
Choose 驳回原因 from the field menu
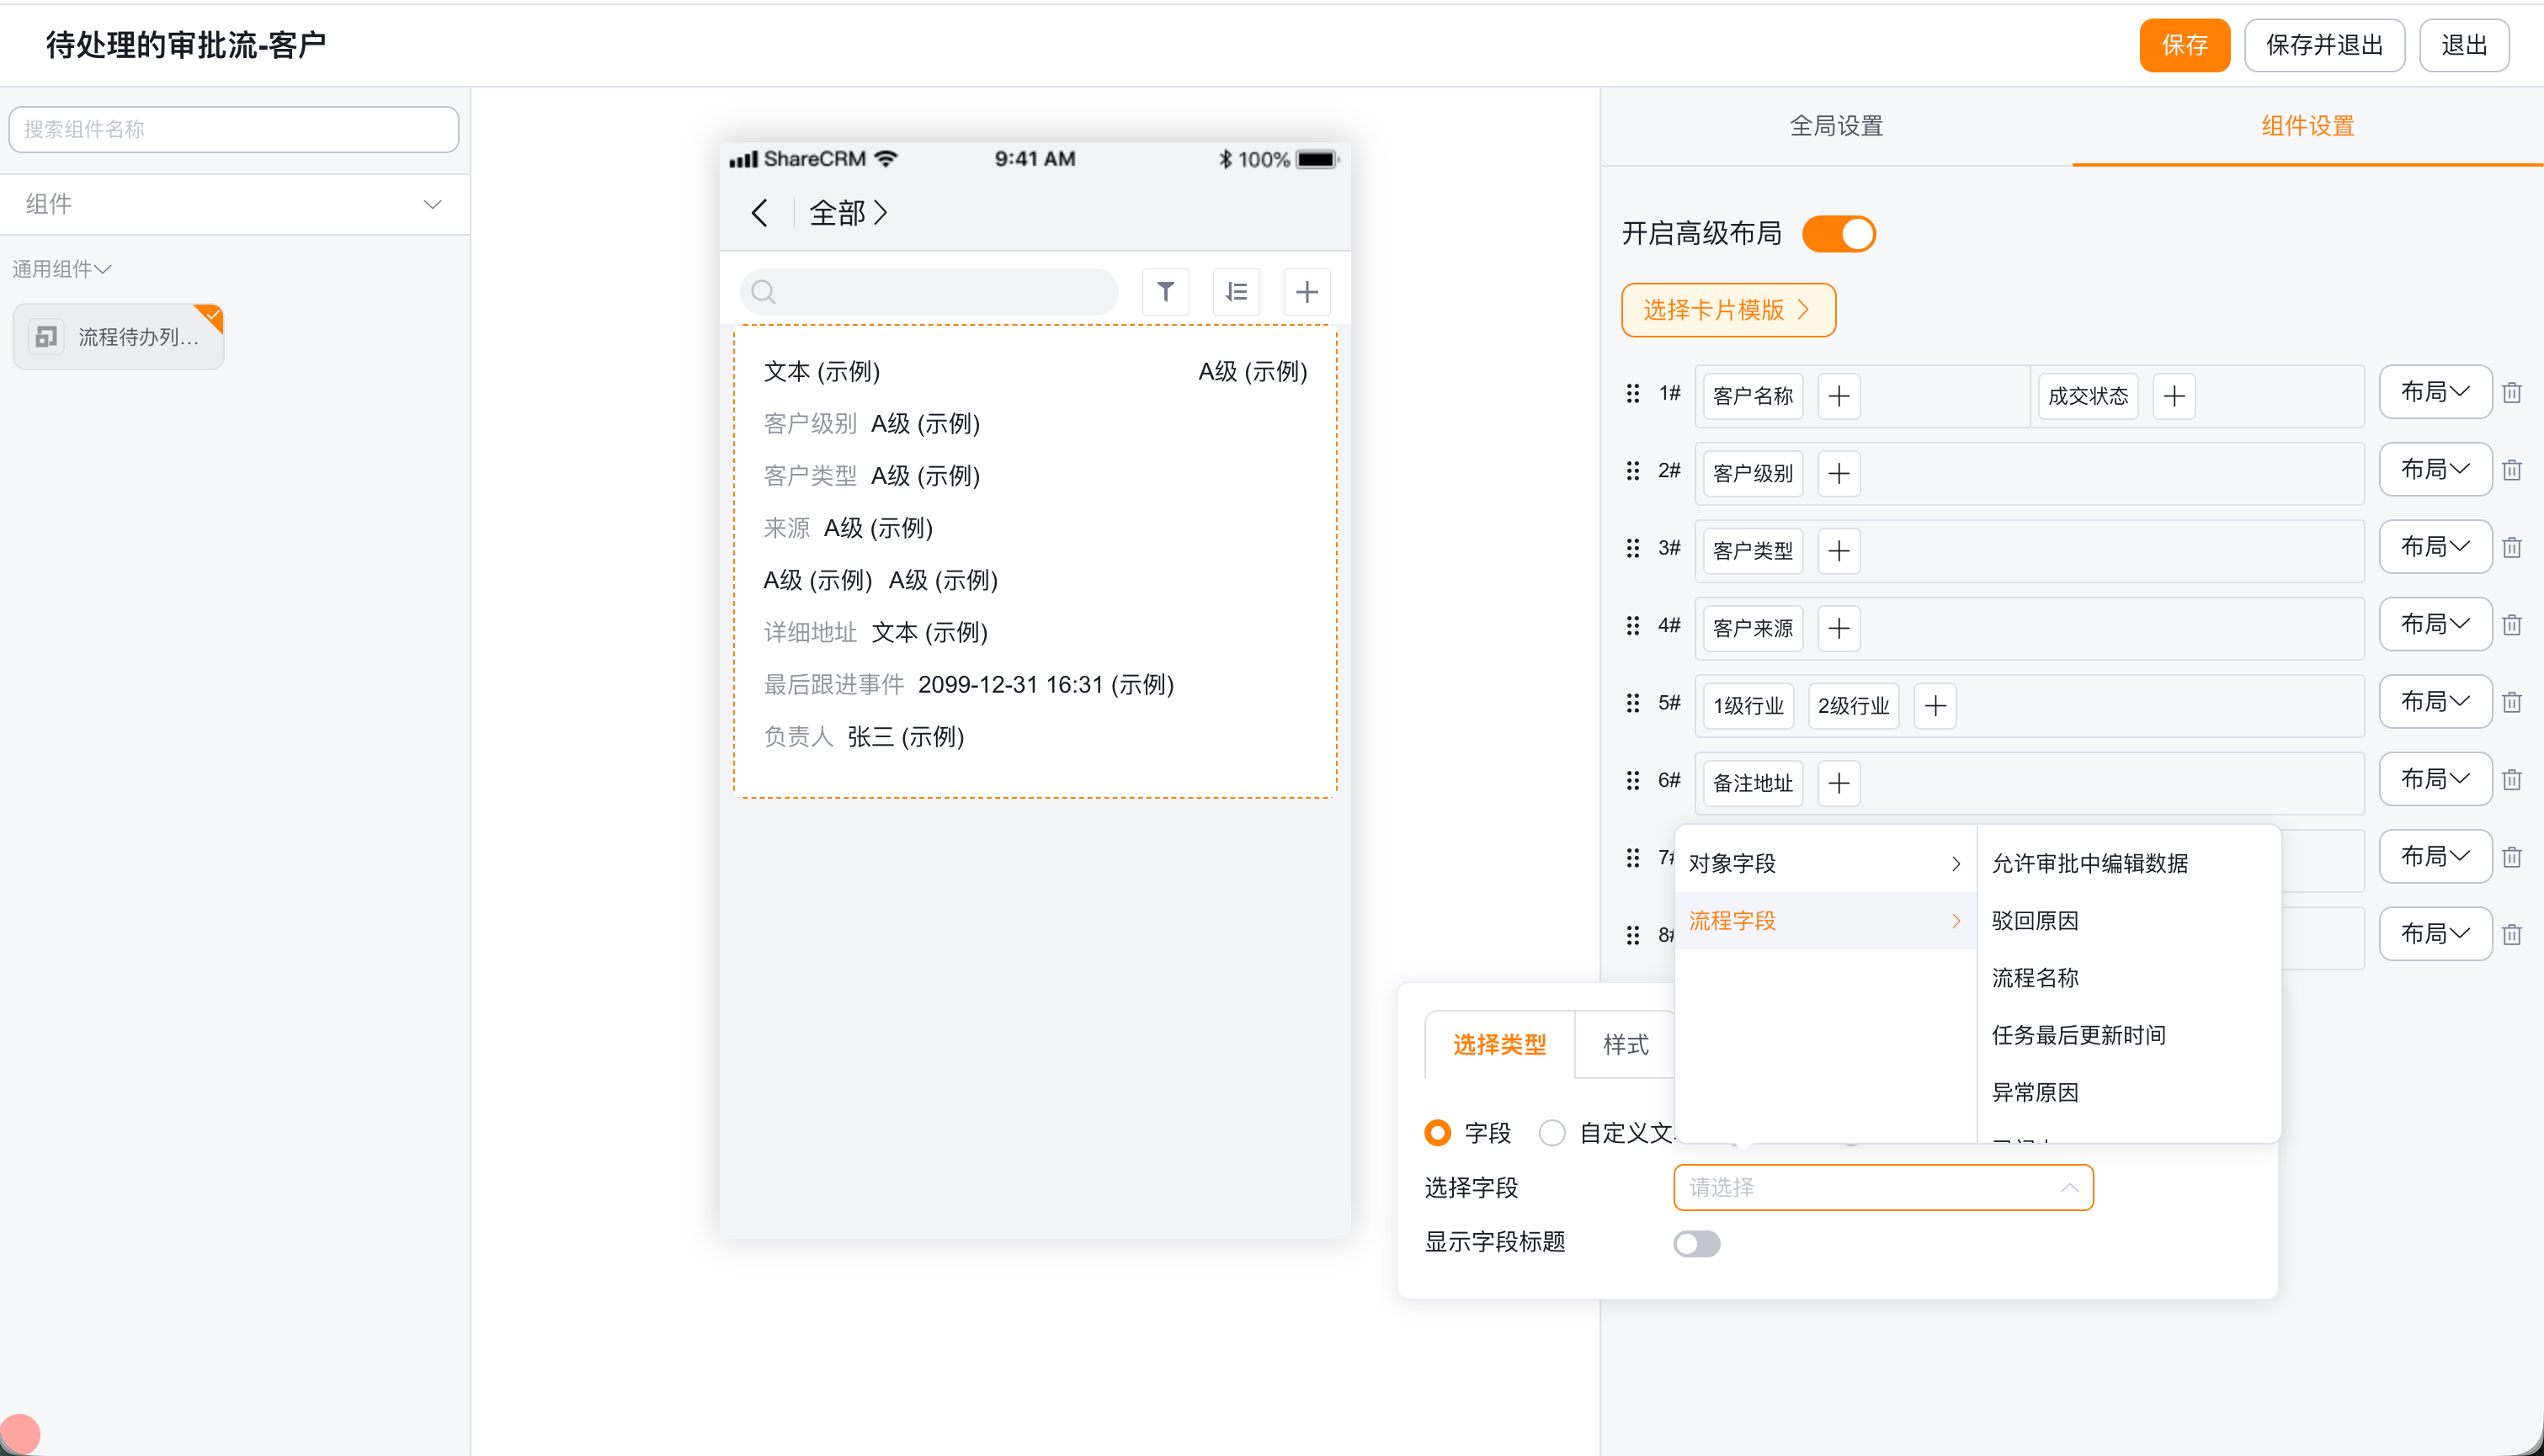pyautogui.click(x=2035, y=920)
